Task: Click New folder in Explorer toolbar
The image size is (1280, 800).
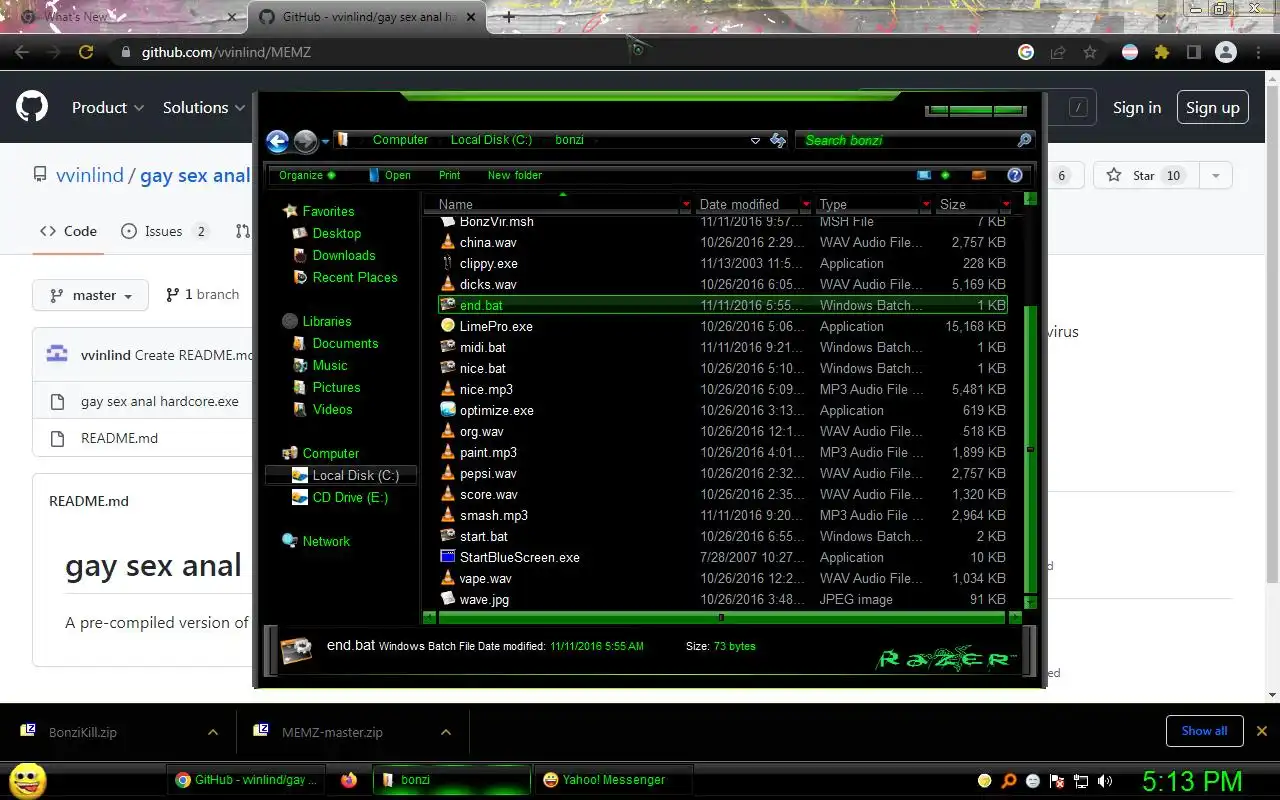Action: [x=515, y=175]
